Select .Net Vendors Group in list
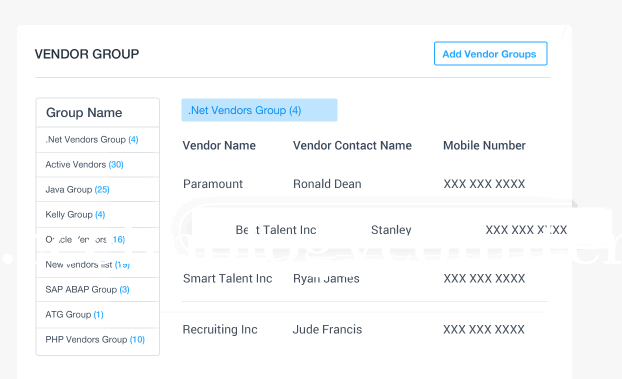622x379 pixels. pyautogui.click(x=98, y=140)
